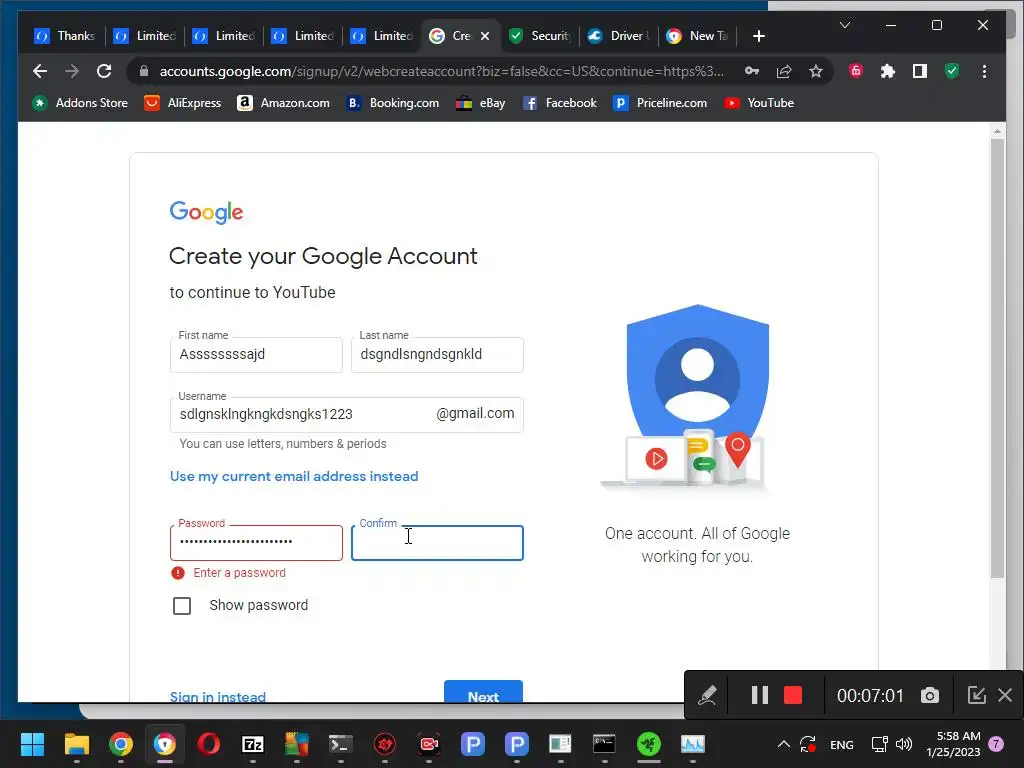Screen dimensions: 1024x768
Task: Click the Next button
Action: point(483,692)
